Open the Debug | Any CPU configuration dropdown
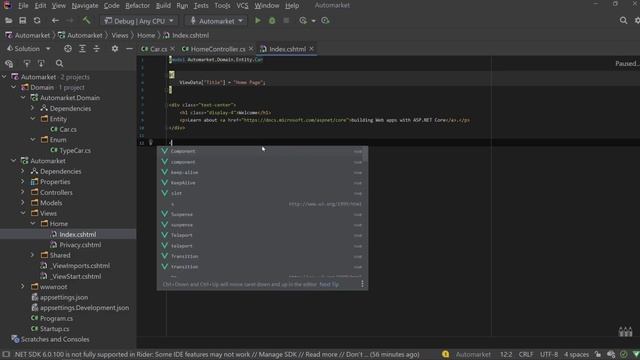This screenshot has width=640, height=360. (139, 21)
